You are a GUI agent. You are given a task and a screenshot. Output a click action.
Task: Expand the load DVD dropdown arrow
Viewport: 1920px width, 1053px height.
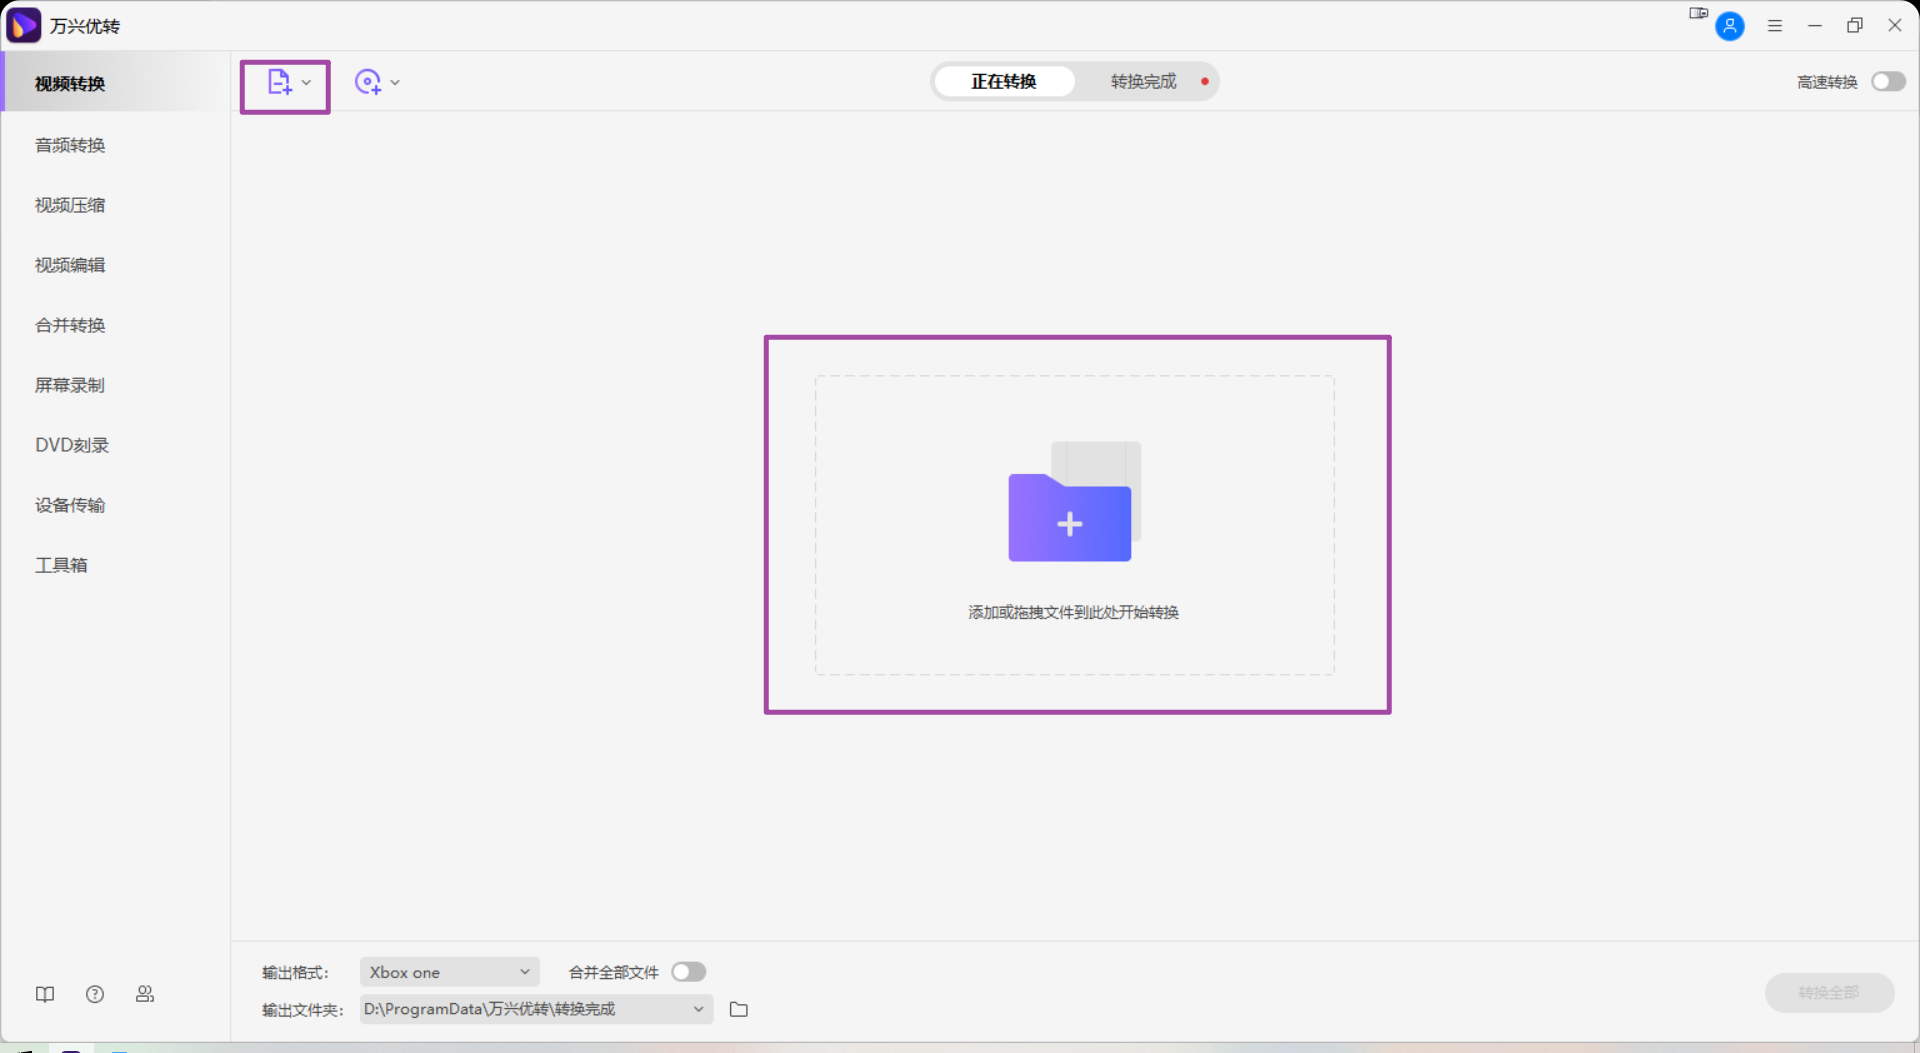(395, 83)
